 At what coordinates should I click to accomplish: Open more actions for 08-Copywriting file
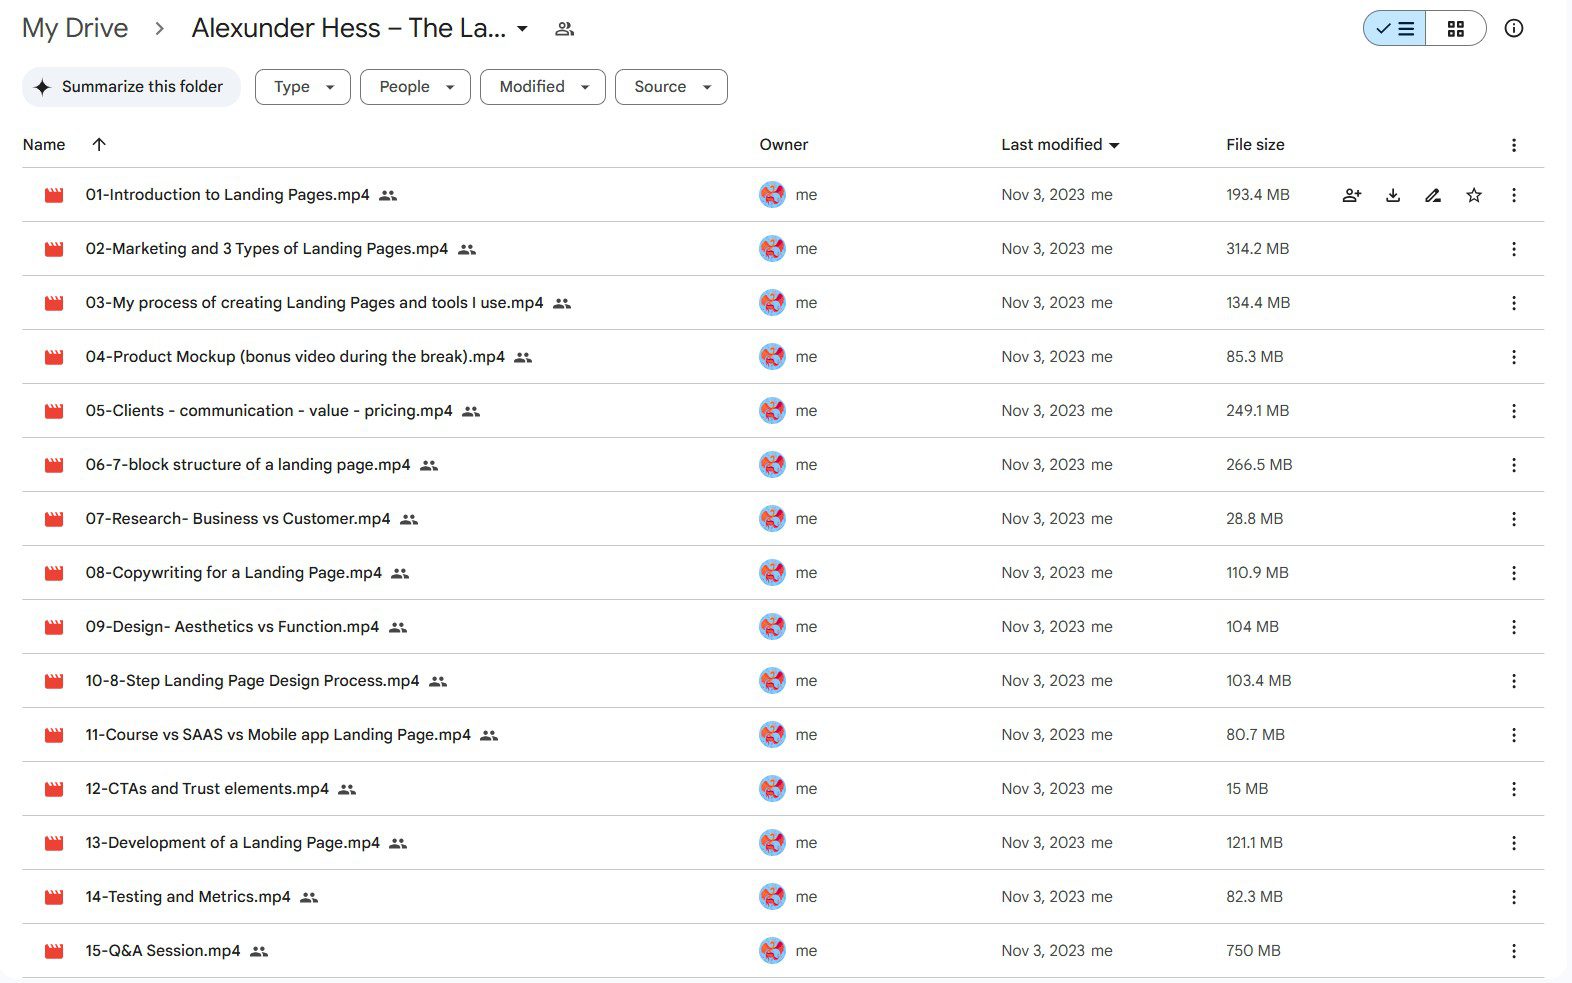click(1514, 573)
